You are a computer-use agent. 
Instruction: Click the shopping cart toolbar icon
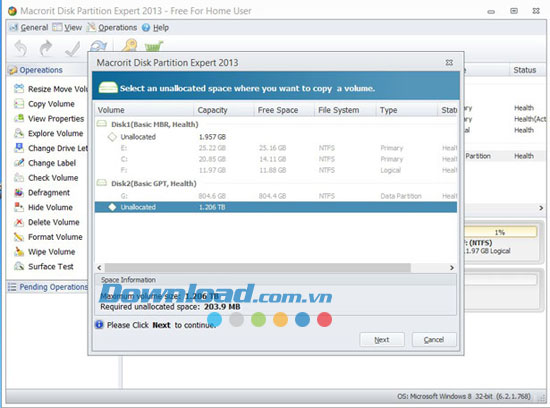(154, 46)
